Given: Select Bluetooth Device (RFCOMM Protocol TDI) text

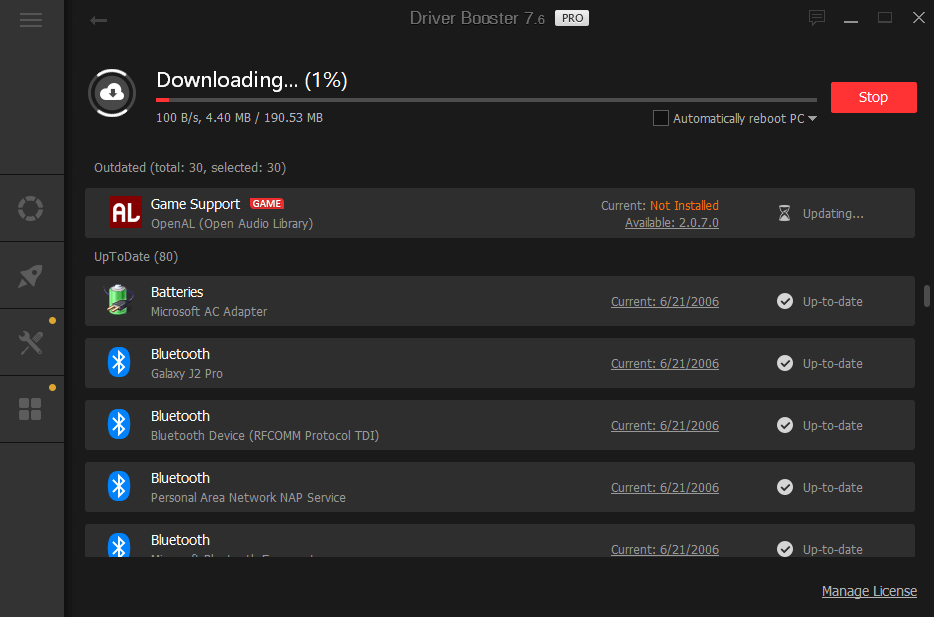Looking at the screenshot, I should [x=264, y=435].
